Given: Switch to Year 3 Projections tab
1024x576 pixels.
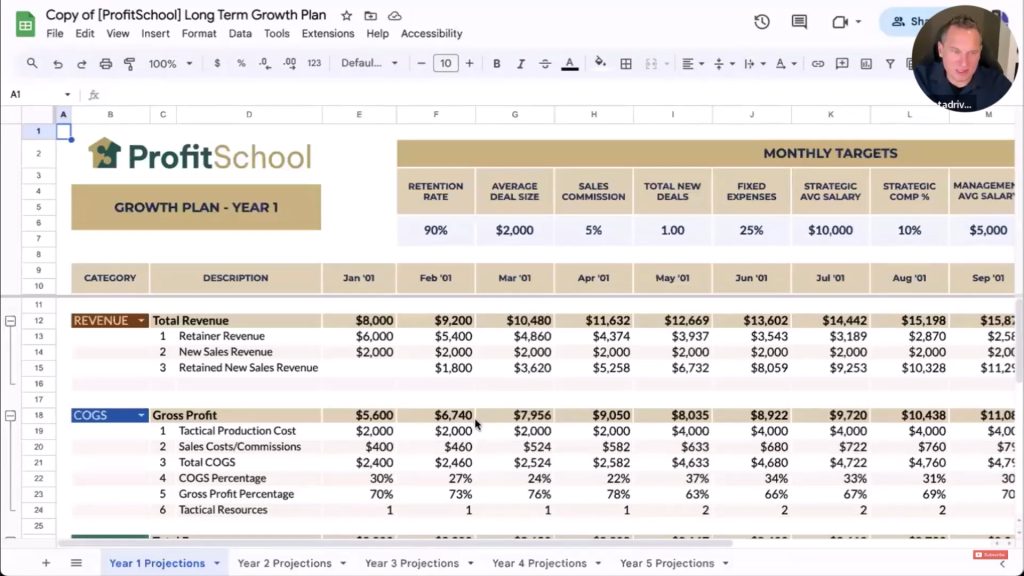Looking at the screenshot, I should point(412,563).
